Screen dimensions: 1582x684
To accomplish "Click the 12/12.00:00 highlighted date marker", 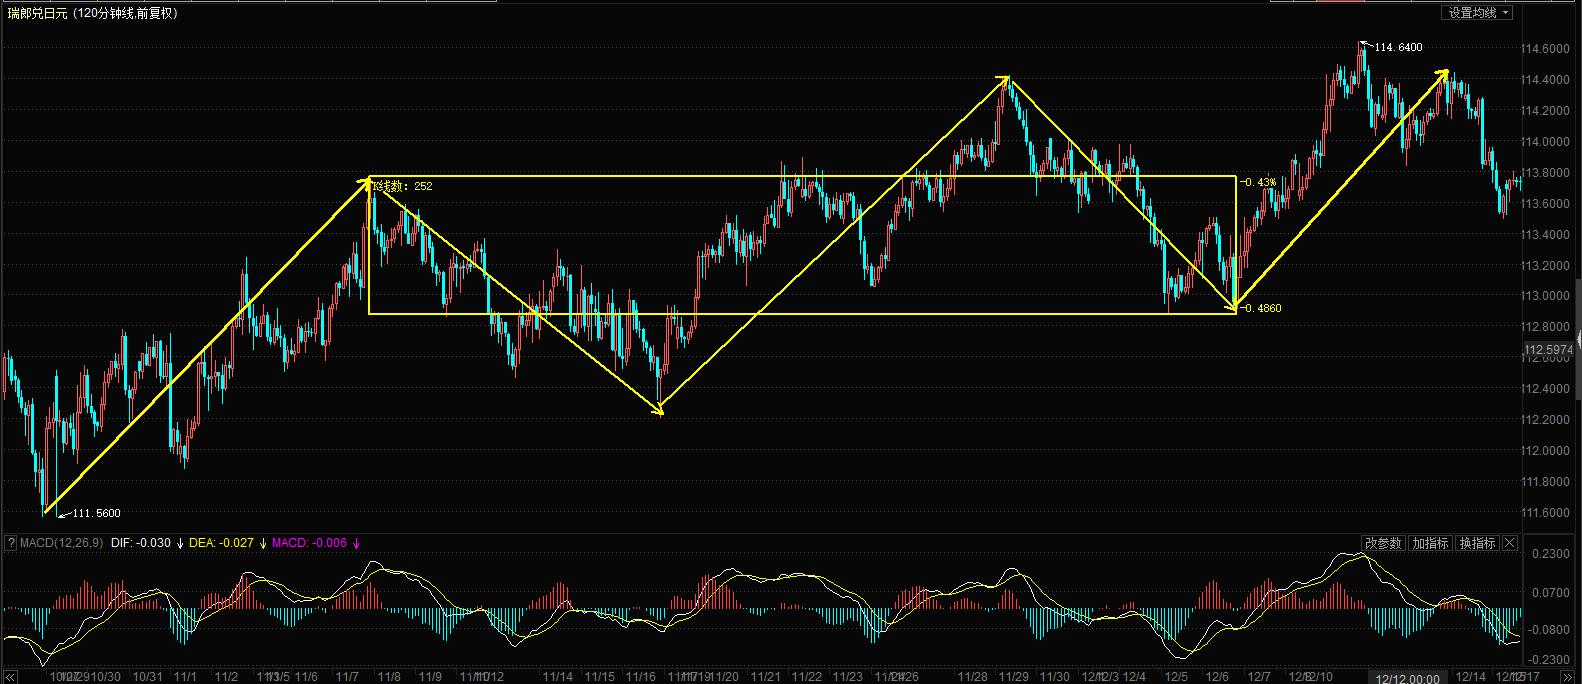I will point(1407,678).
